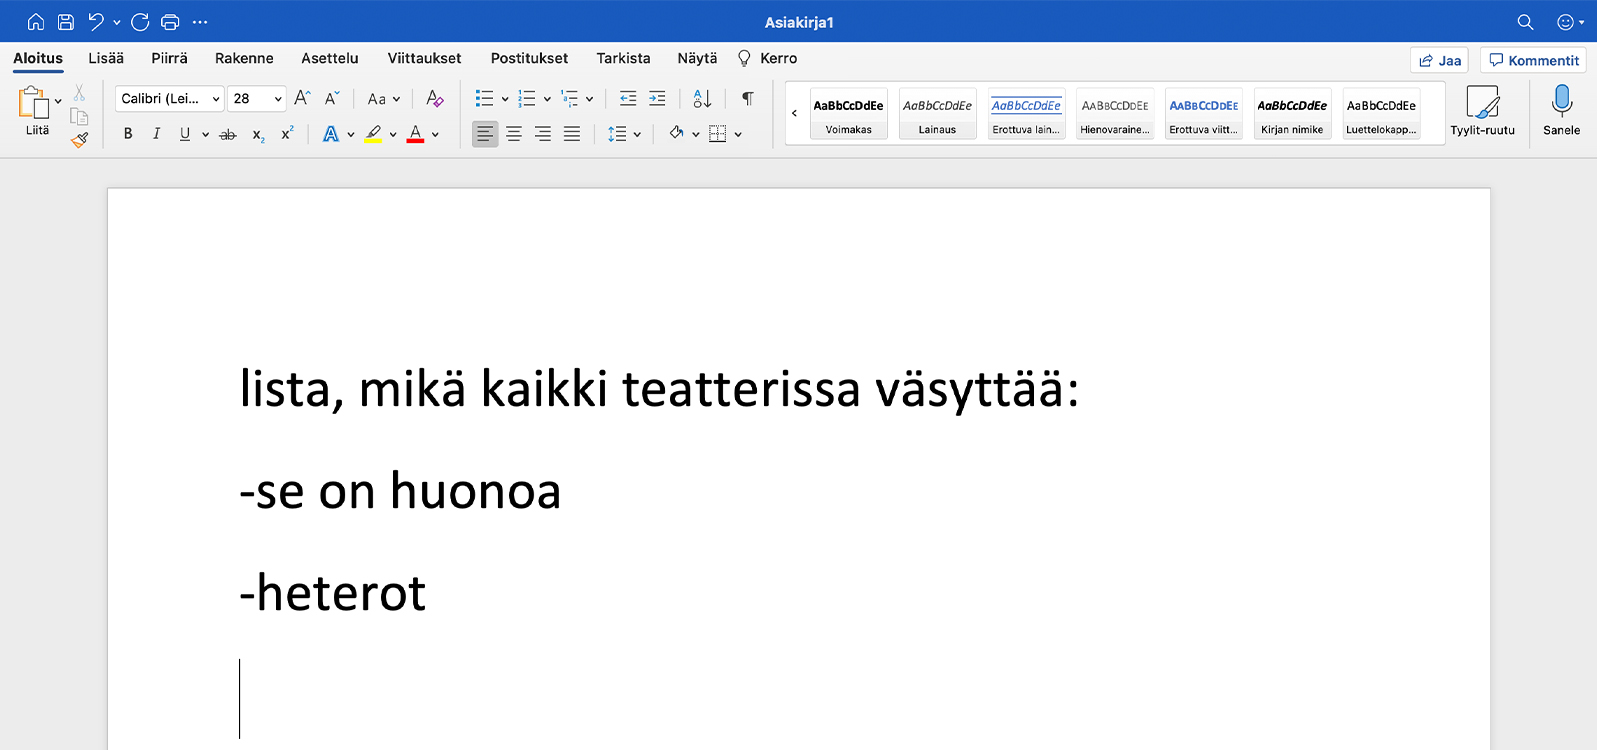1600x750 pixels.
Task: Open the Kommentit comments button
Action: (x=1533, y=61)
